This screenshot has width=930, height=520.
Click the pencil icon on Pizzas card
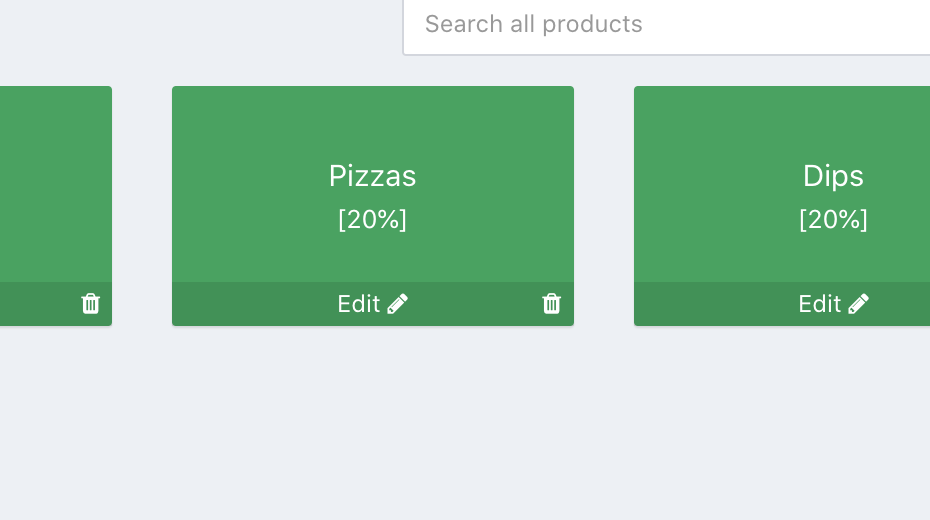pyautogui.click(x=398, y=304)
